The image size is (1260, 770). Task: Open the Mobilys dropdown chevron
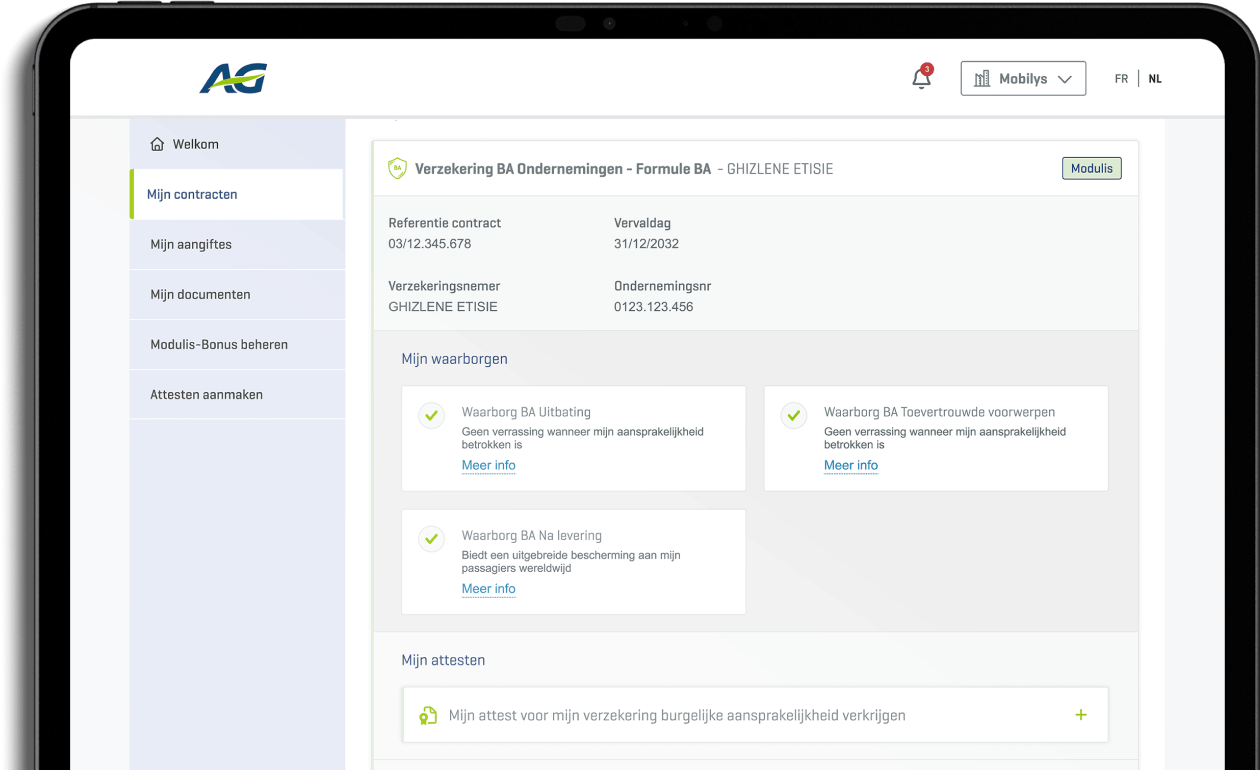click(x=1064, y=79)
